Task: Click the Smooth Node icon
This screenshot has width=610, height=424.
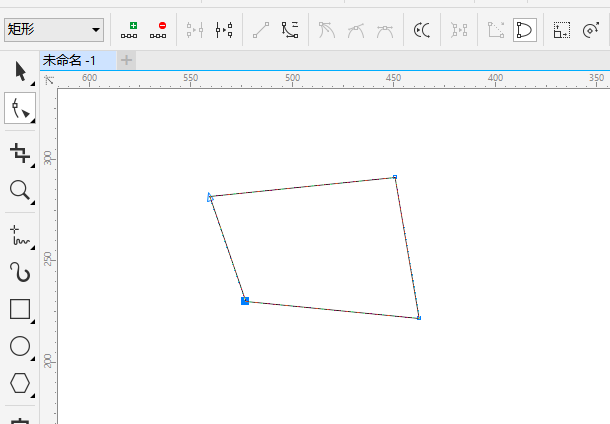Action: click(x=356, y=30)
